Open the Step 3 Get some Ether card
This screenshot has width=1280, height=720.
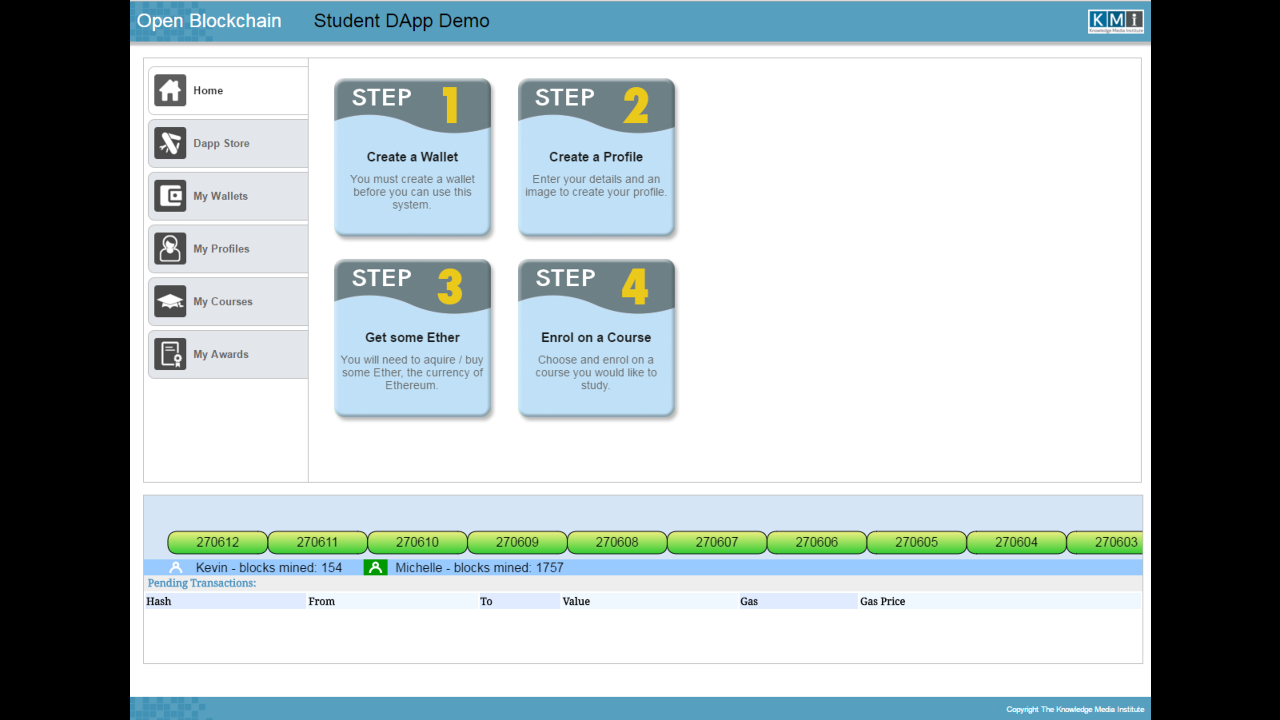(x=412, y=337)
